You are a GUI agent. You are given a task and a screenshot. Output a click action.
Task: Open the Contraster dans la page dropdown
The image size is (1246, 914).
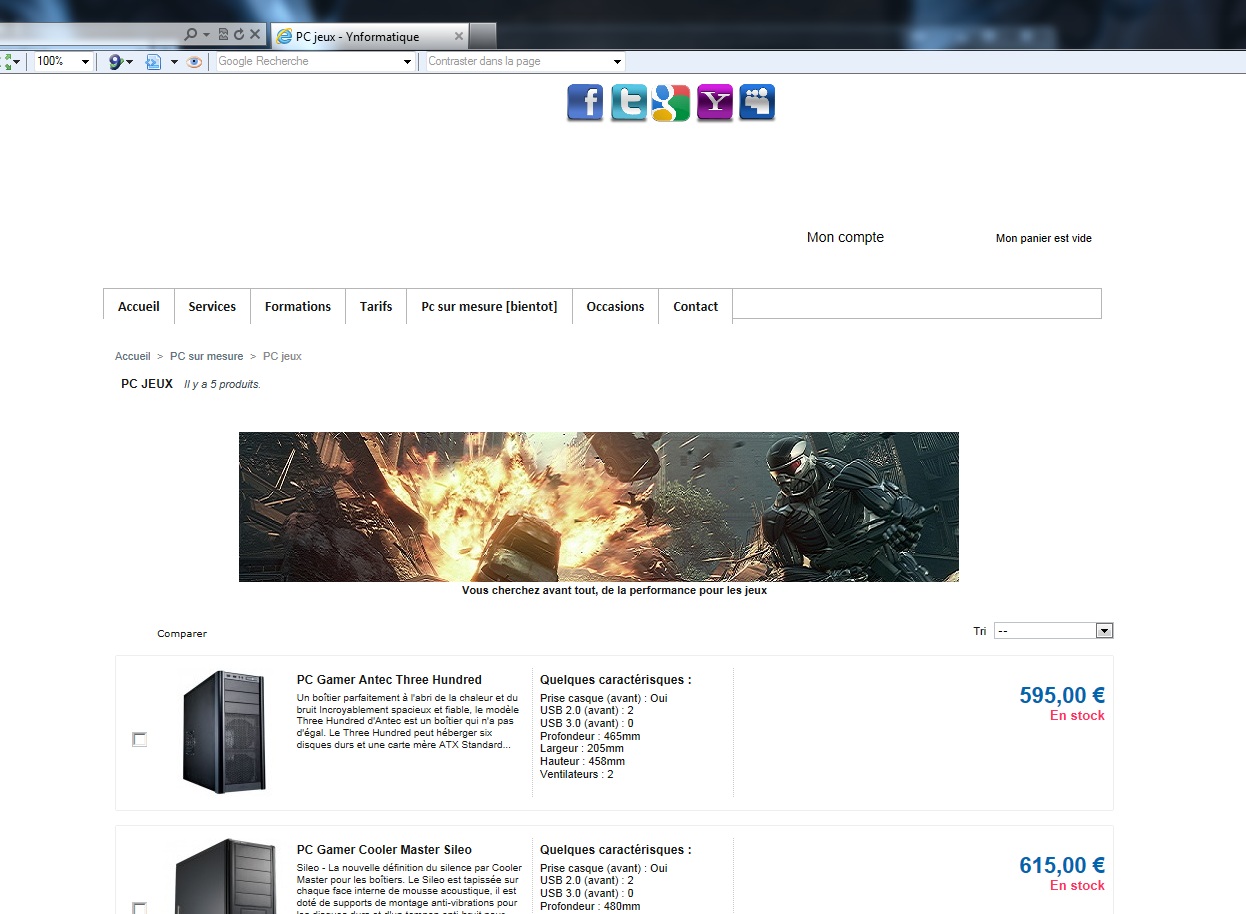click(617, 62)
